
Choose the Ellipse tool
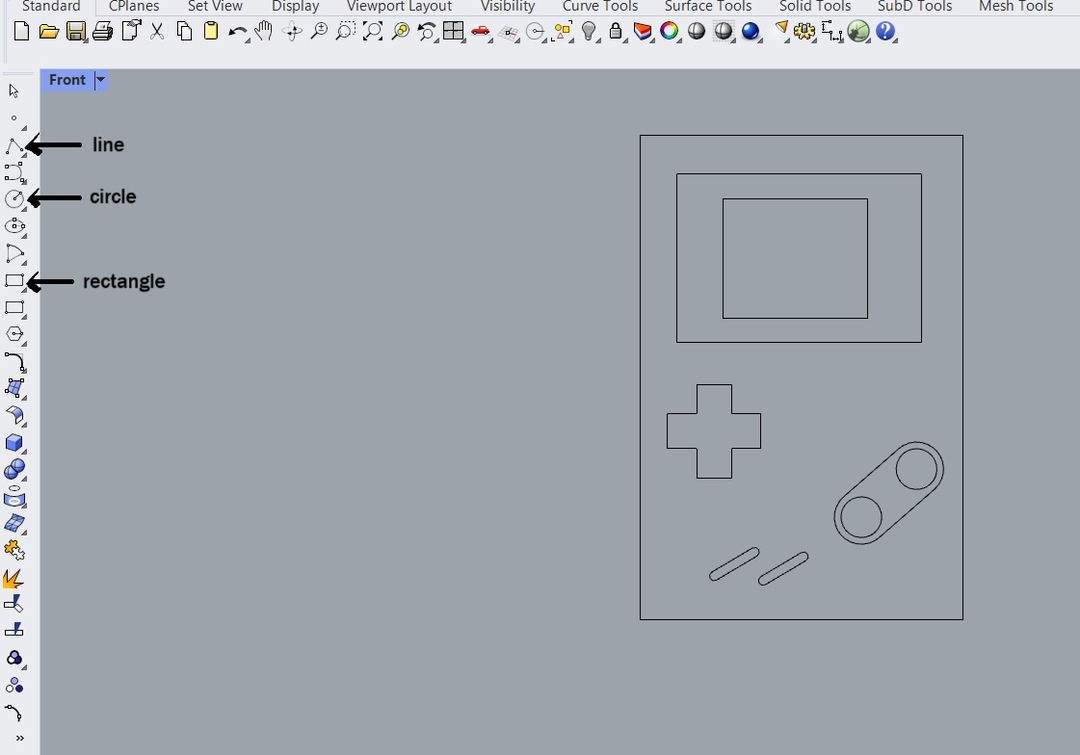point(14,226)
